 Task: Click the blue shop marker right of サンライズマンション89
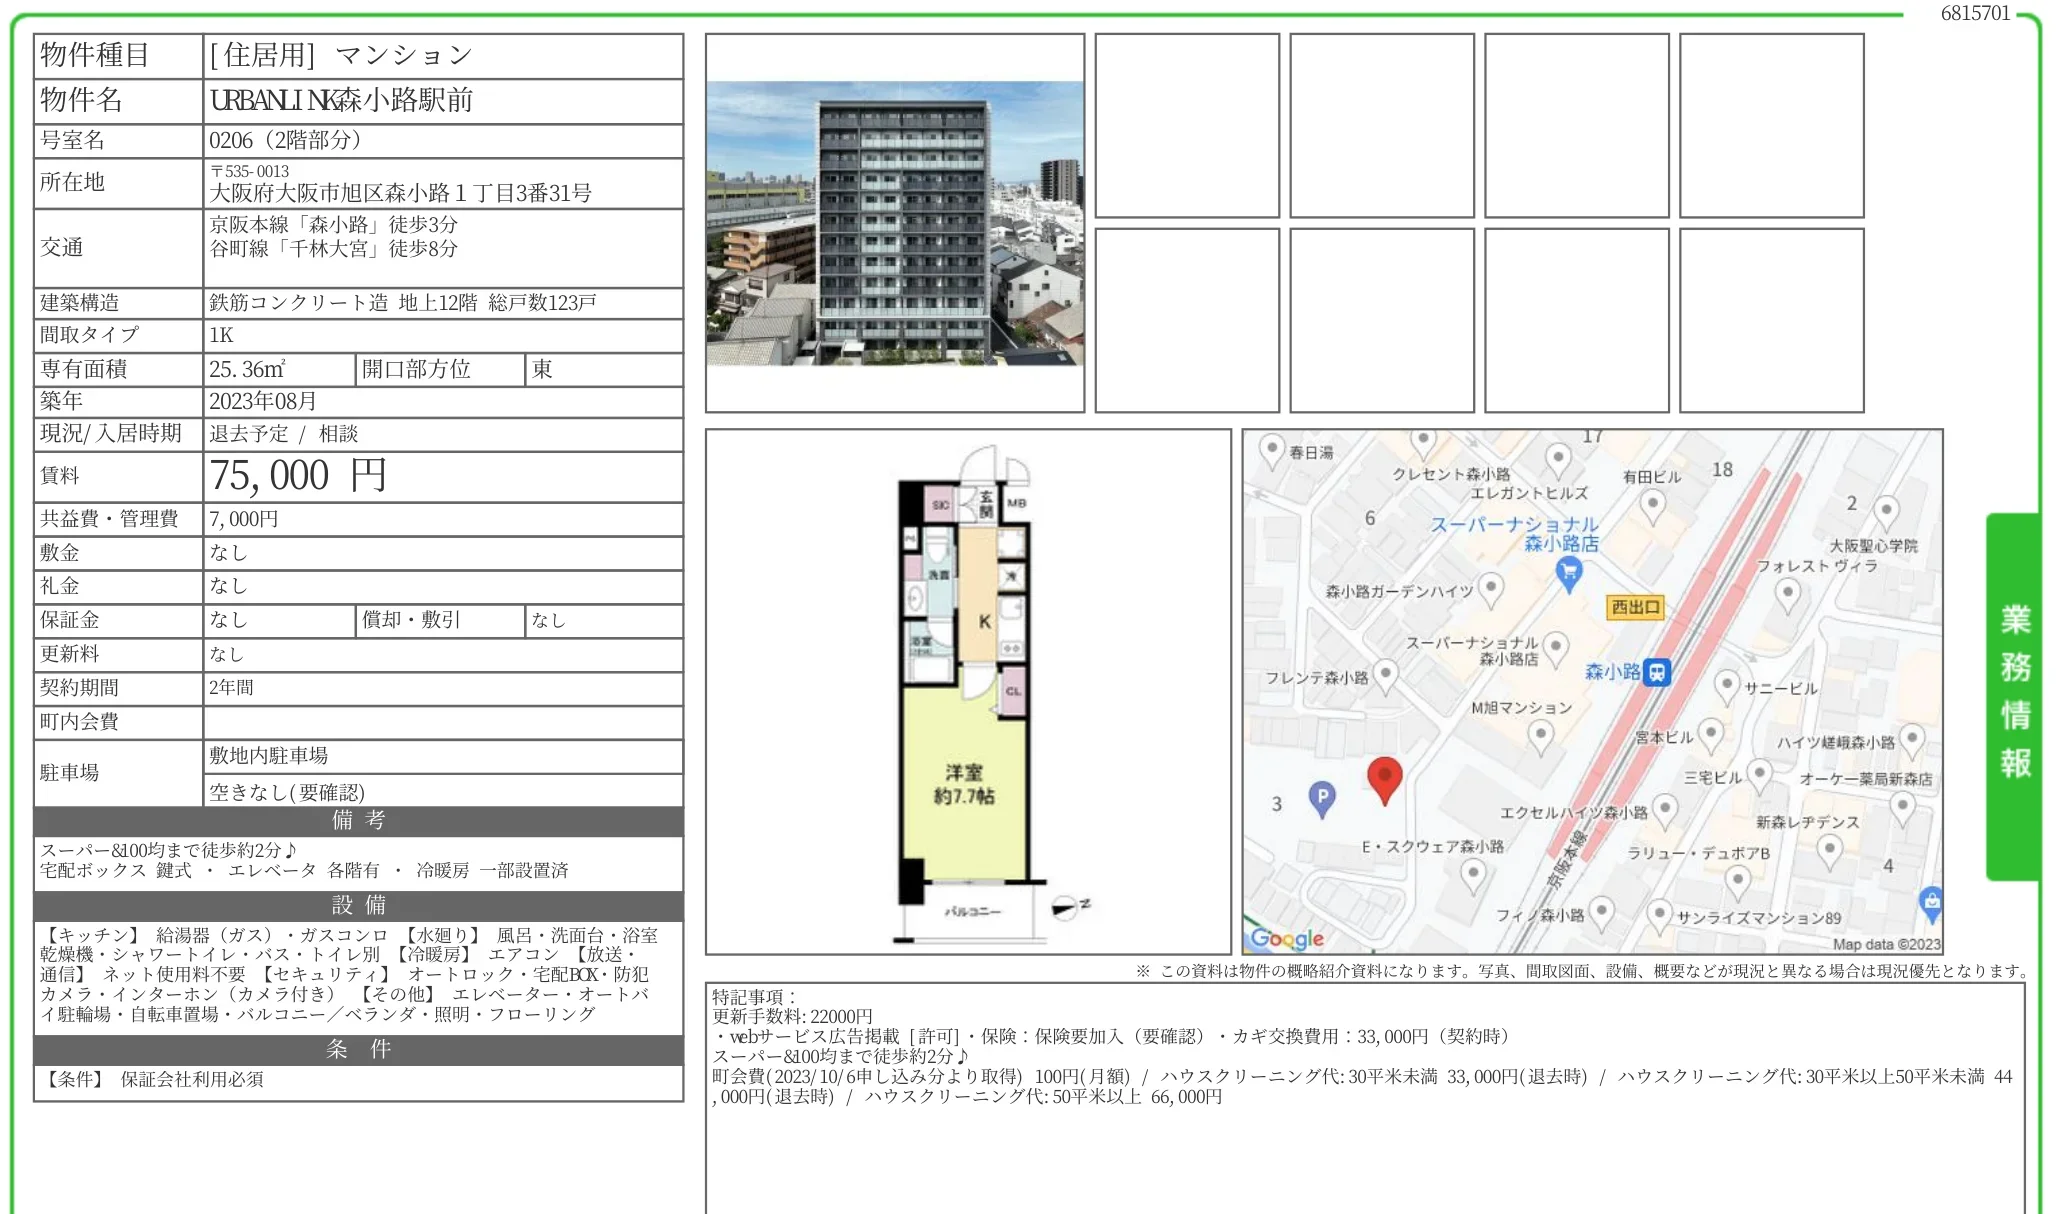(x=1931, y=904)
